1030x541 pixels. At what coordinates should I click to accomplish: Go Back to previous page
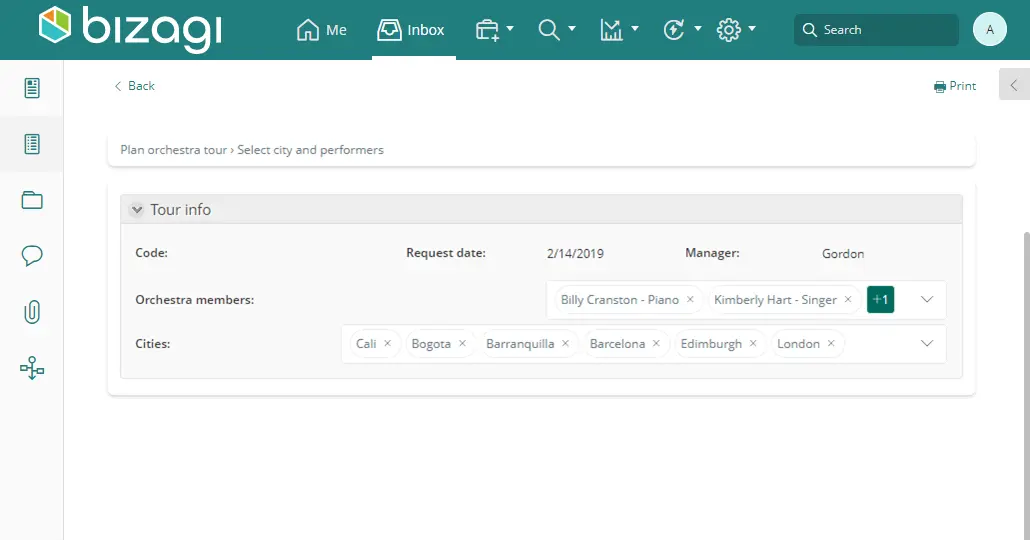click(135, 86)
